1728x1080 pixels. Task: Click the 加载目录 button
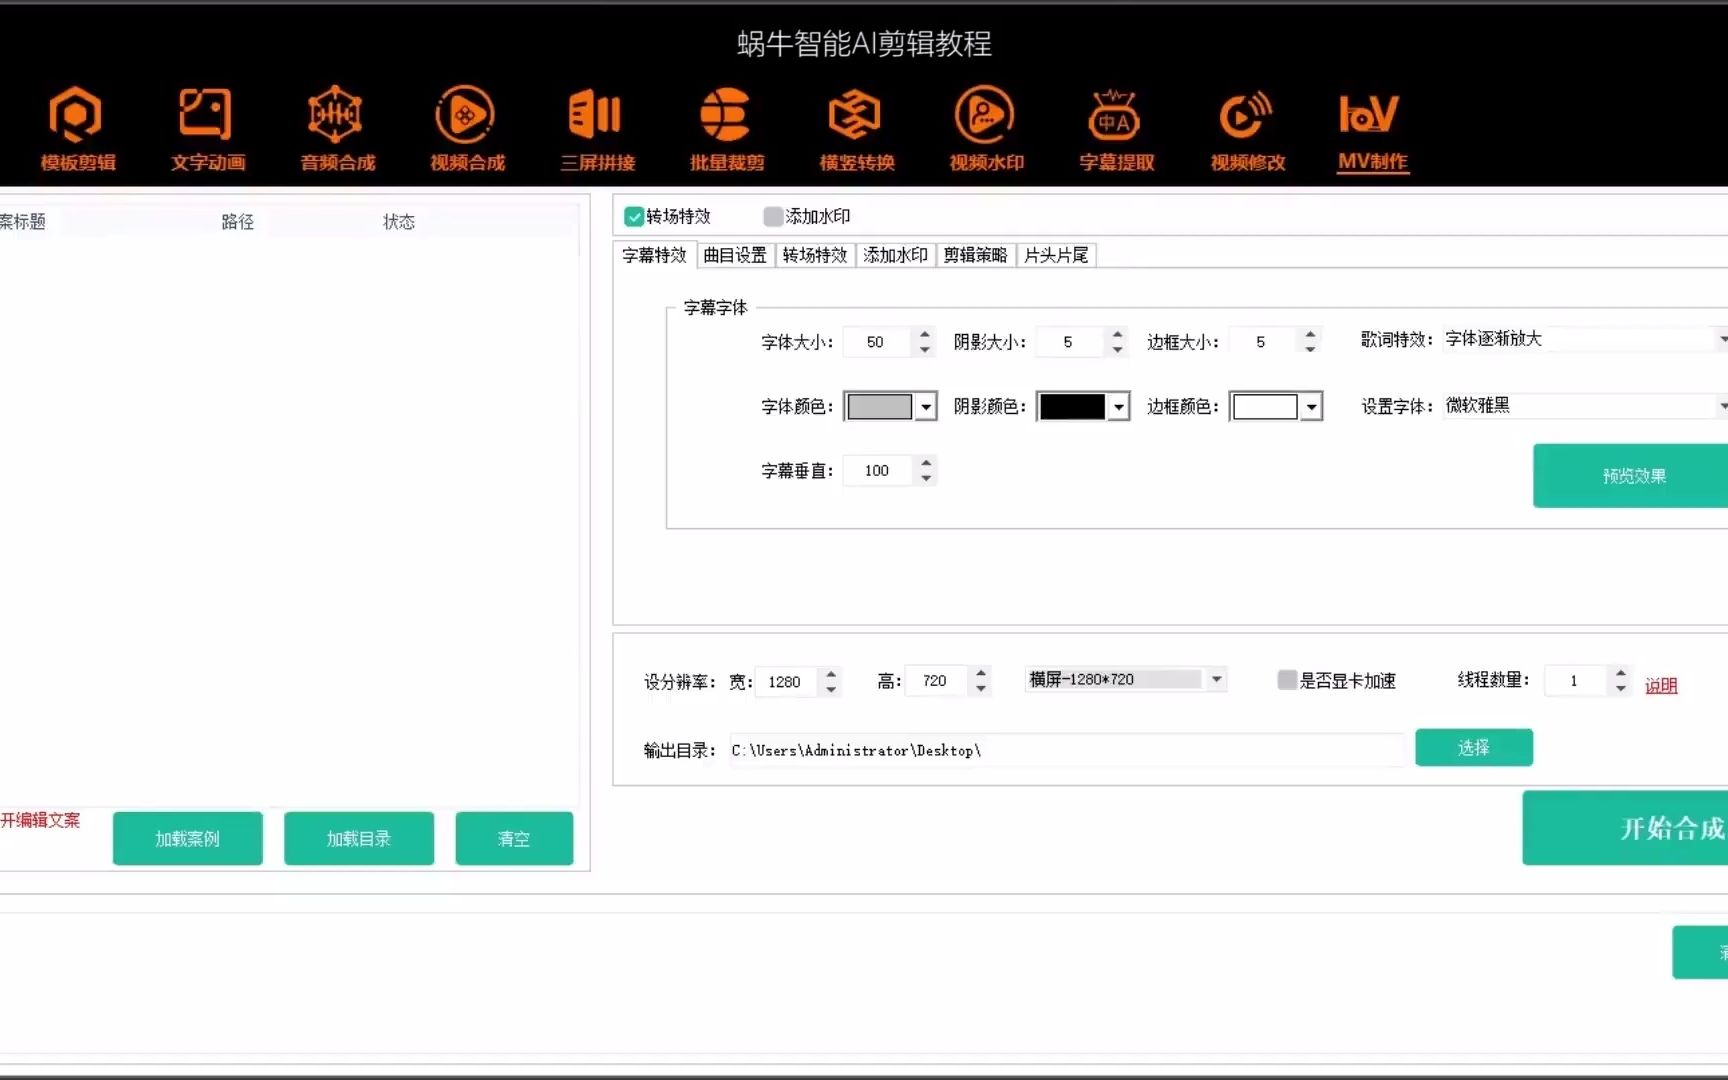(x=359, y=838)
